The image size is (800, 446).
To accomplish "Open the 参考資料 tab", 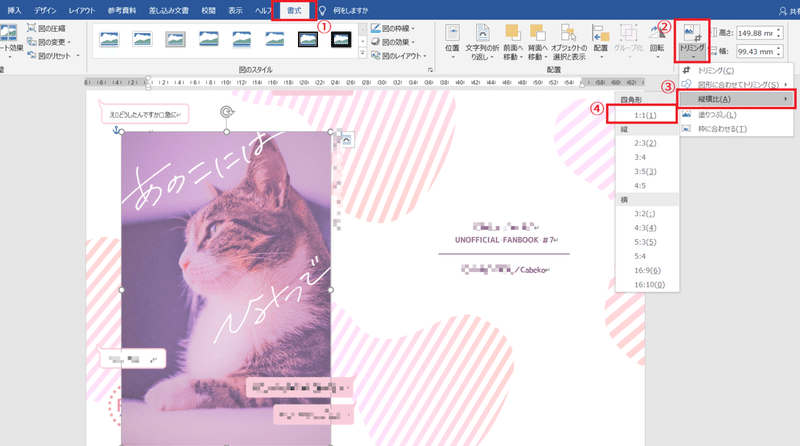I will point(122,10).
